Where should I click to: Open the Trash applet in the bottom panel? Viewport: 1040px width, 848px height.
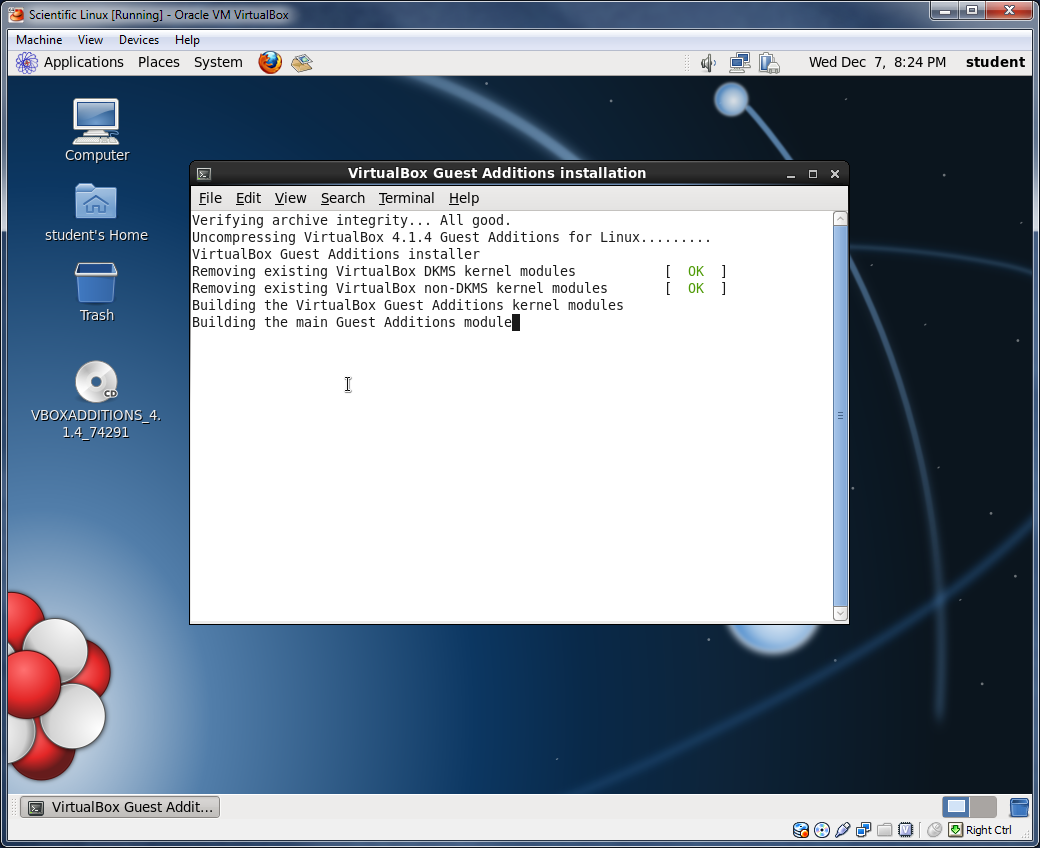click(1019, 807)
